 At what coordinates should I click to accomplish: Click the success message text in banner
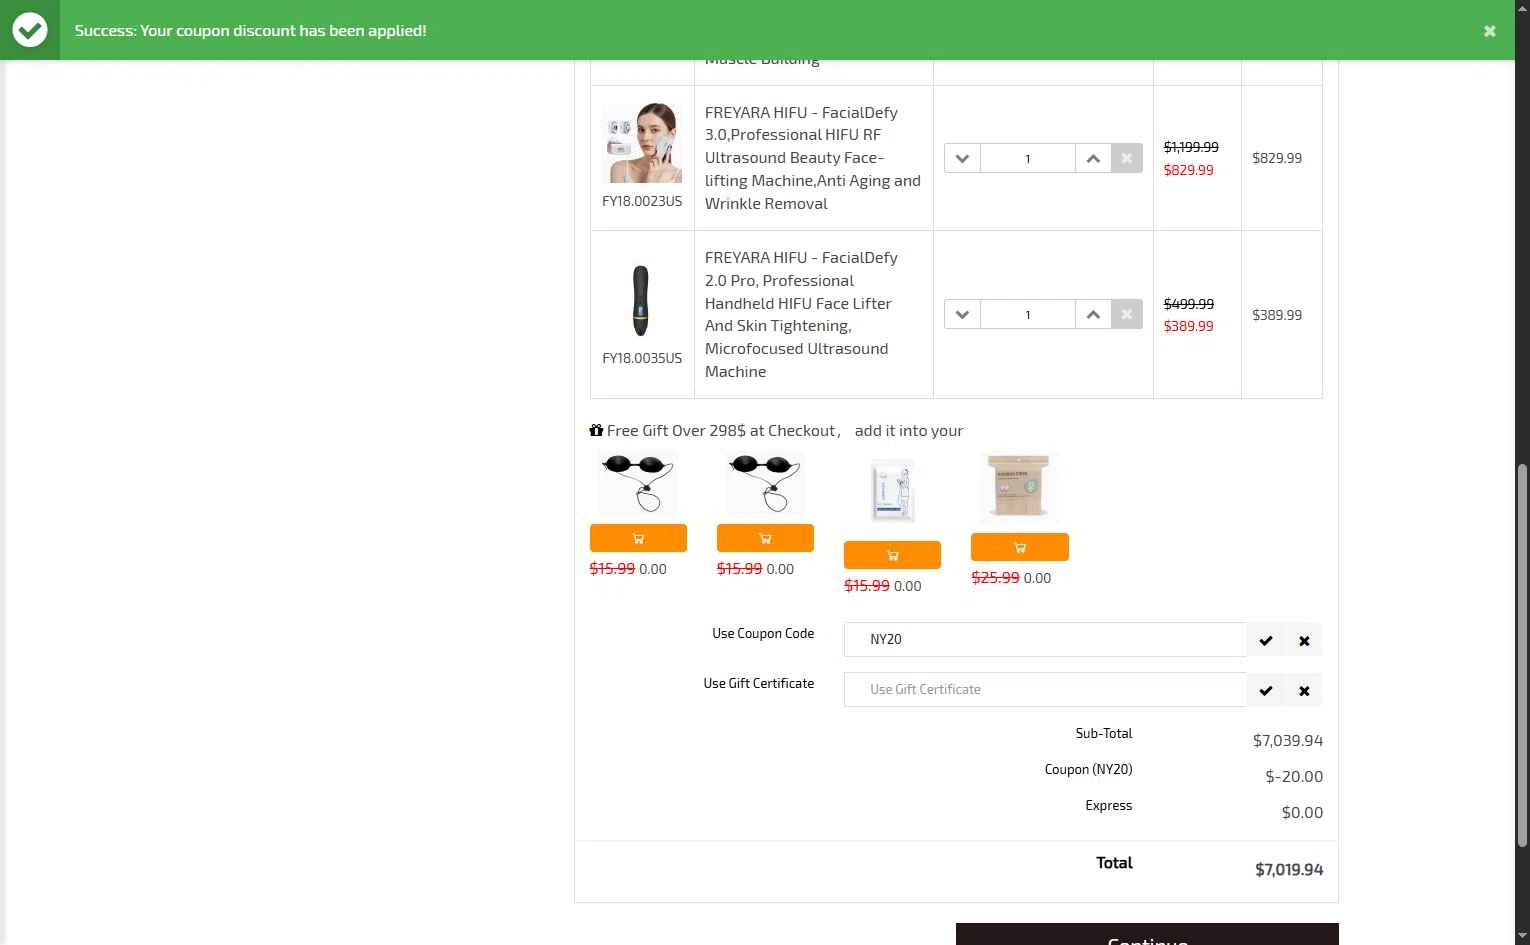250,31
